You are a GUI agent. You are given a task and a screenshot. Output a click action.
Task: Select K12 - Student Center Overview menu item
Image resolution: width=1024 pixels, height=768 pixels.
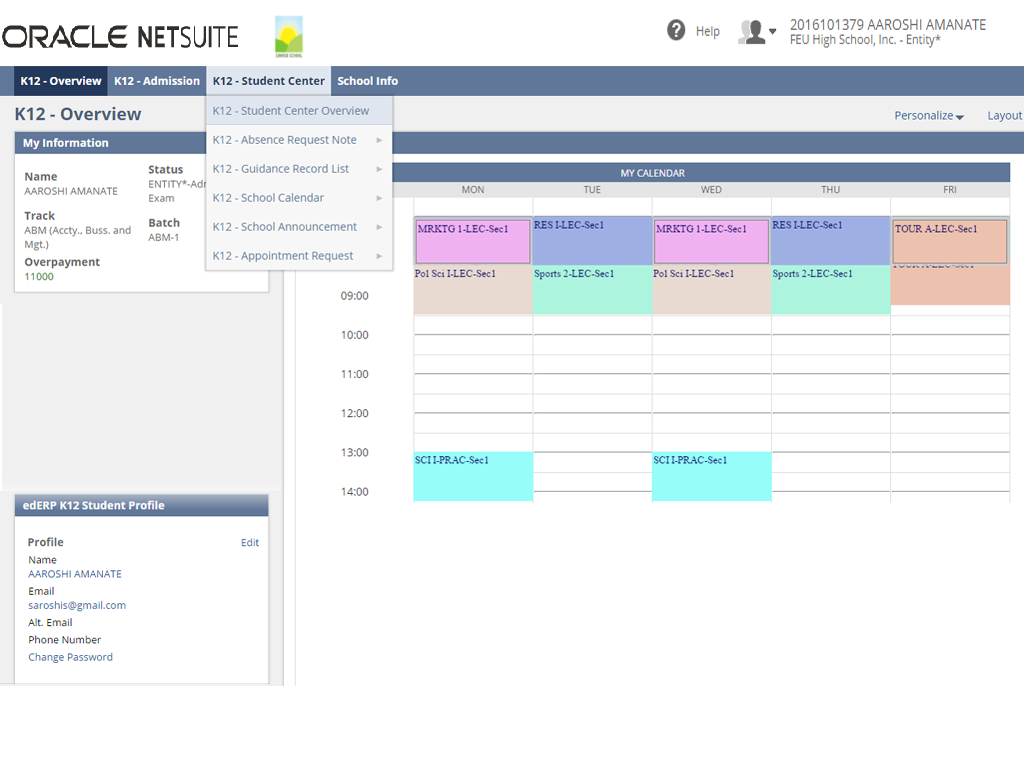pyautogui.click(x=299, y=110)
